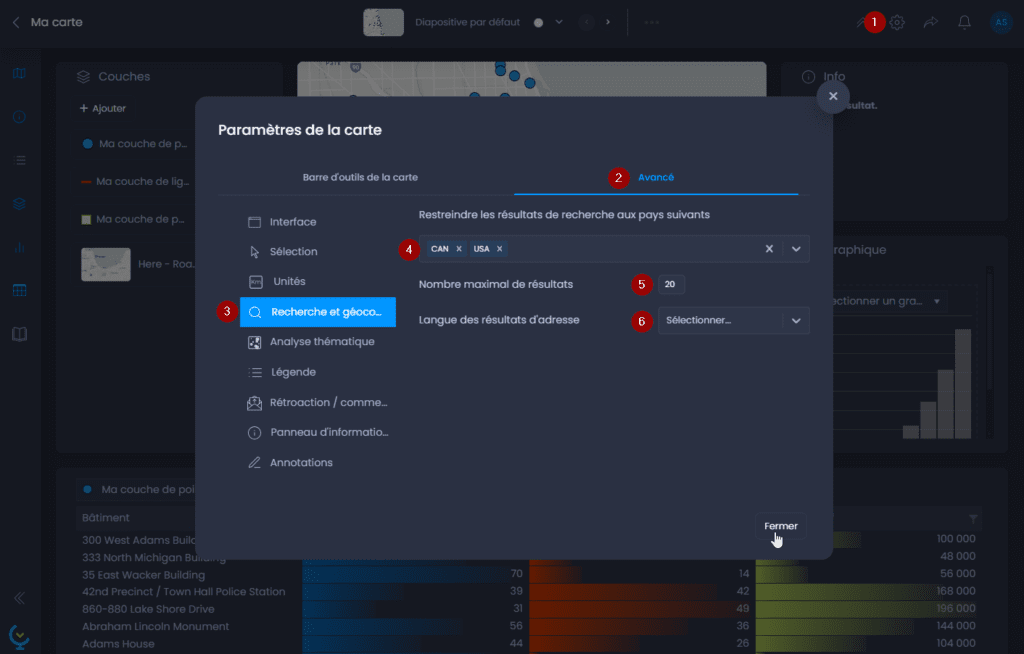This screenshot has height=654, width=1024.
Task: Select the point layer Ma couche de p...
Action: pos(135,144)
